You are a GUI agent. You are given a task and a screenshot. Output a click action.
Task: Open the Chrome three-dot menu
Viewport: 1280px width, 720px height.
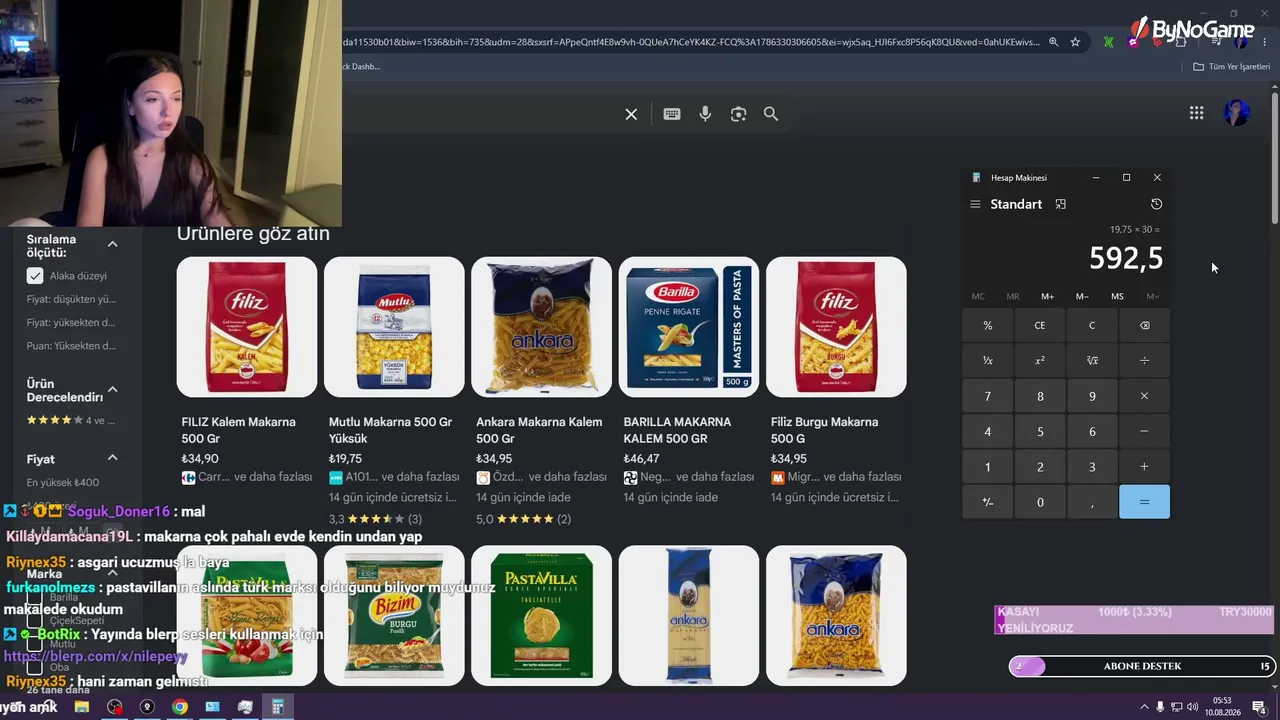click(x=1263, y=42)
